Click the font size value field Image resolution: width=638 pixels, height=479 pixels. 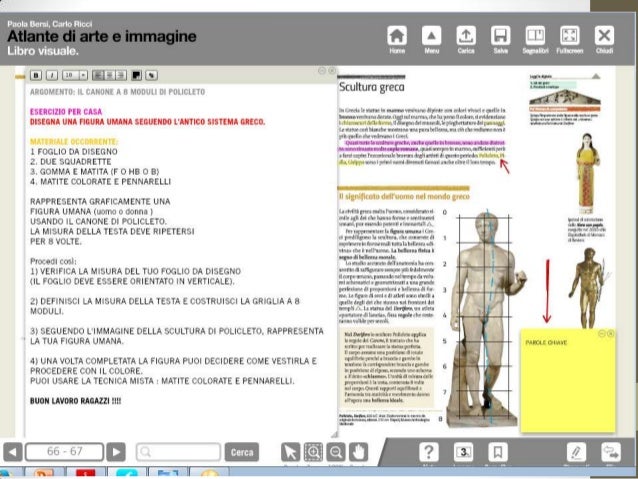(71, 75)
